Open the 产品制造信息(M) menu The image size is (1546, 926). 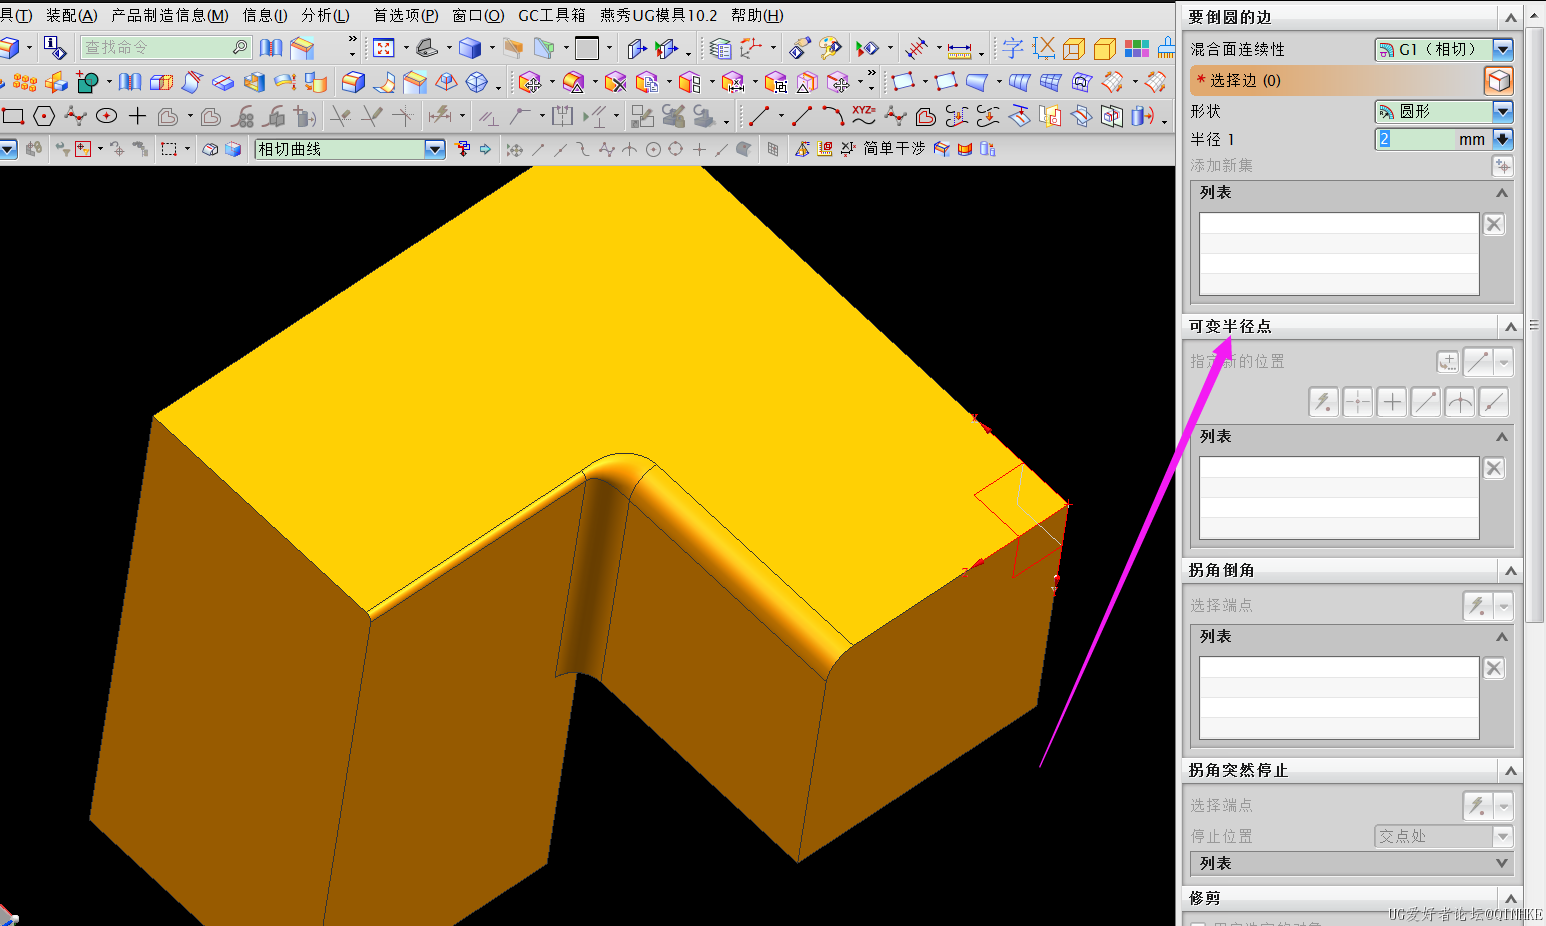point(170,16)
